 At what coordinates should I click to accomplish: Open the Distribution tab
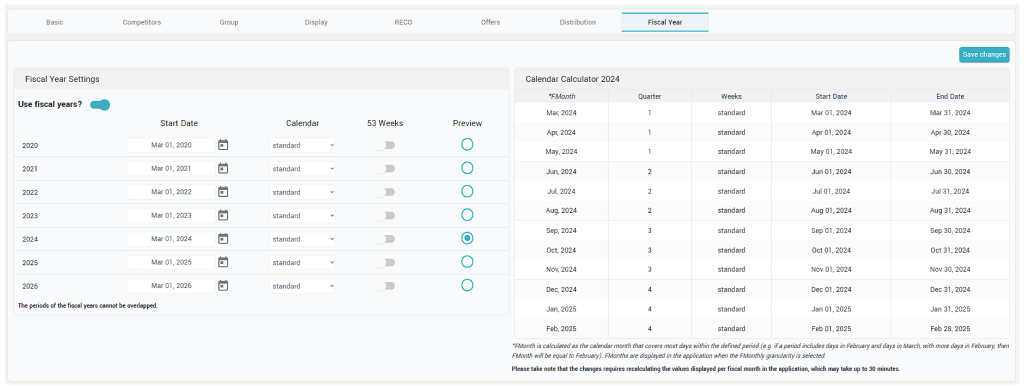tap(577, 22)
